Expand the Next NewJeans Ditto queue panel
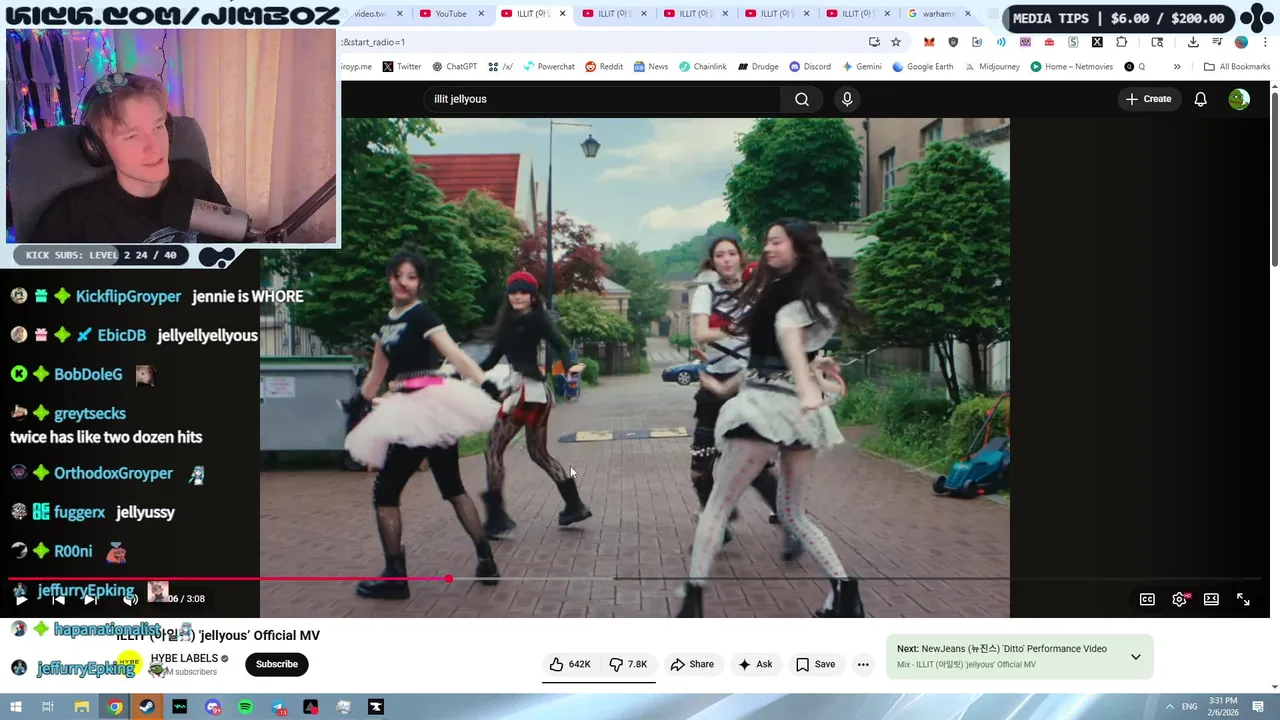This screenshot has height=720, width=1280. (1135, 657)
